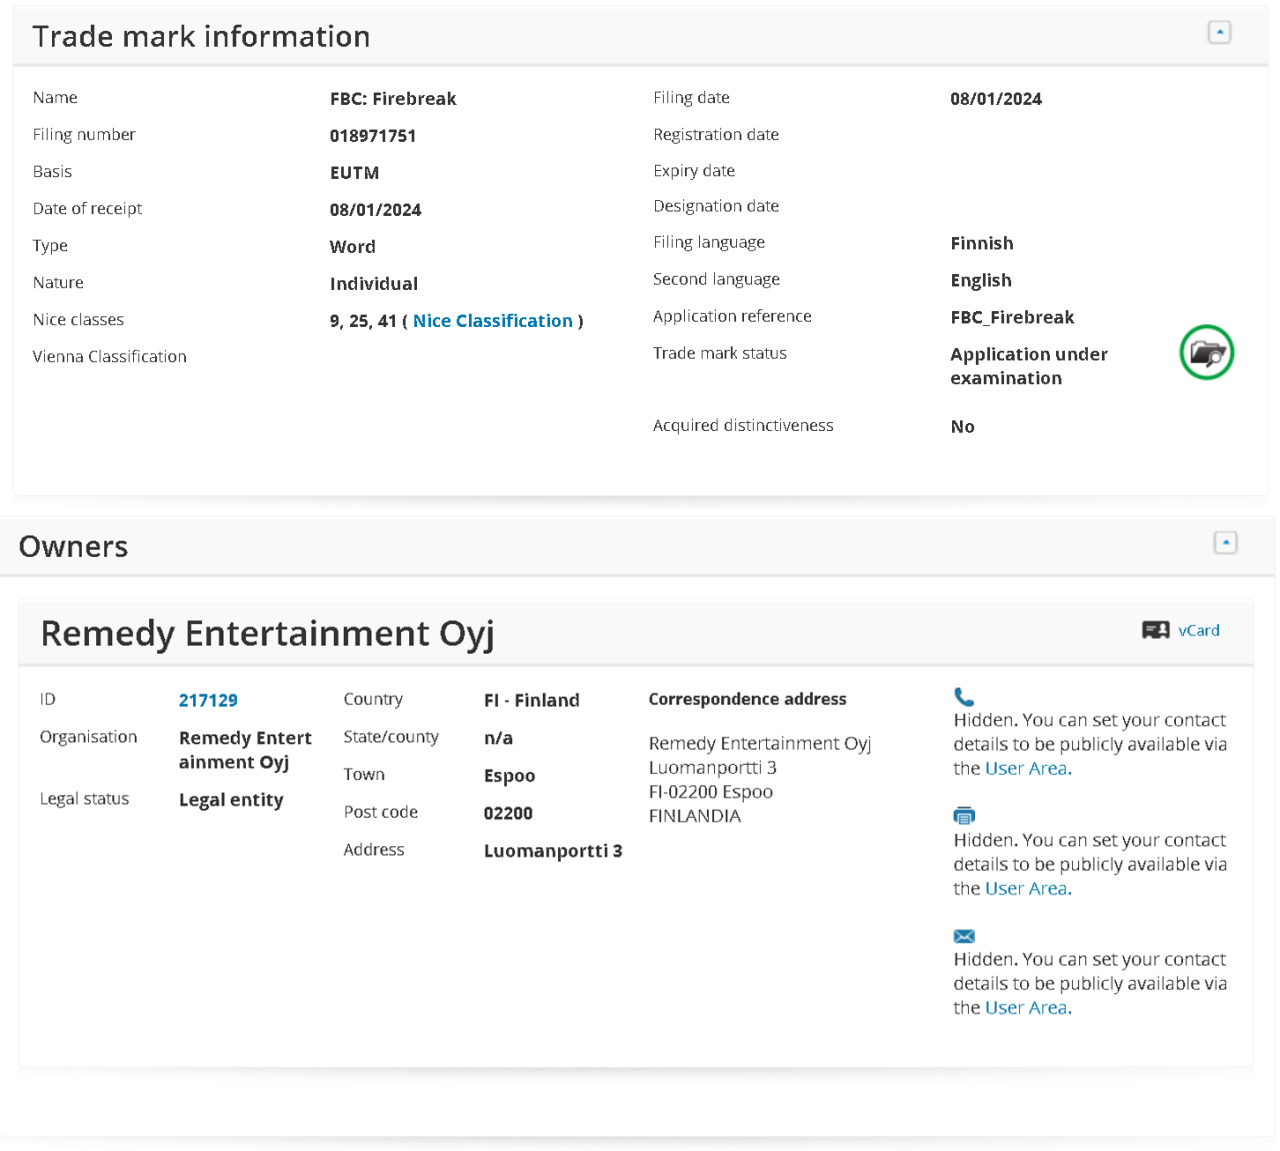This screenshot has width=1280, height=1151.
Task: Select filing number 018971751
Action: (373, 136)
